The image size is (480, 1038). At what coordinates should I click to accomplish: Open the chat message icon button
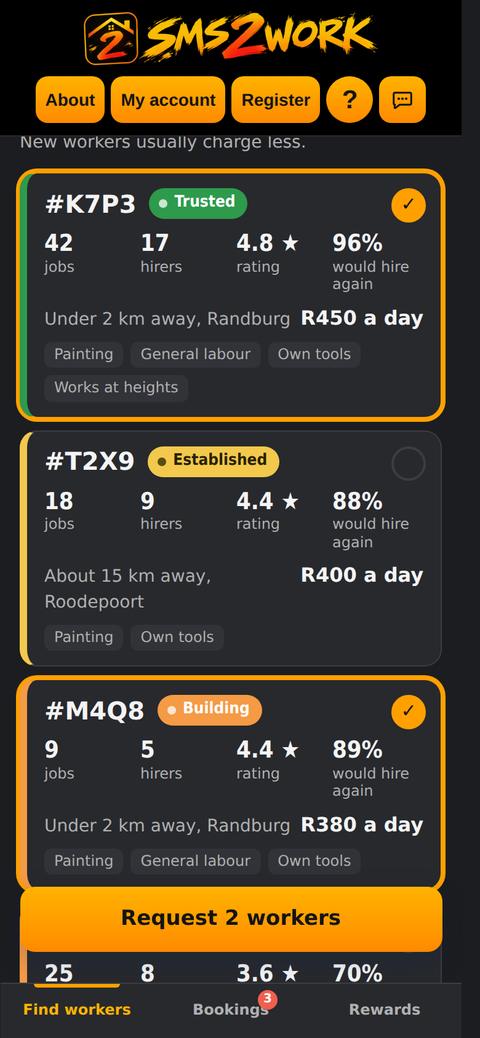coord(402,100)
